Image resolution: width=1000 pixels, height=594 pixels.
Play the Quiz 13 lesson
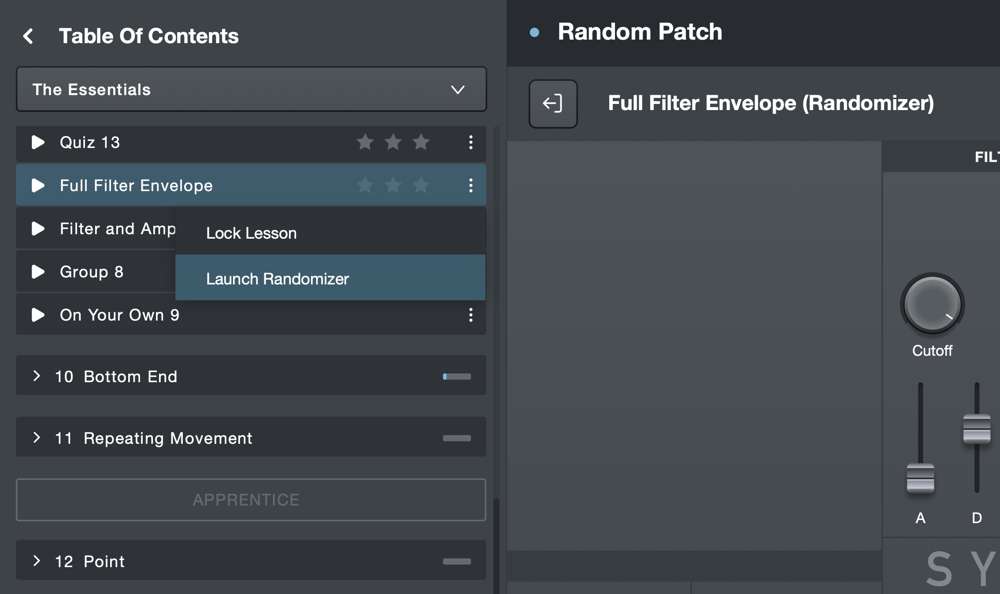38,142
